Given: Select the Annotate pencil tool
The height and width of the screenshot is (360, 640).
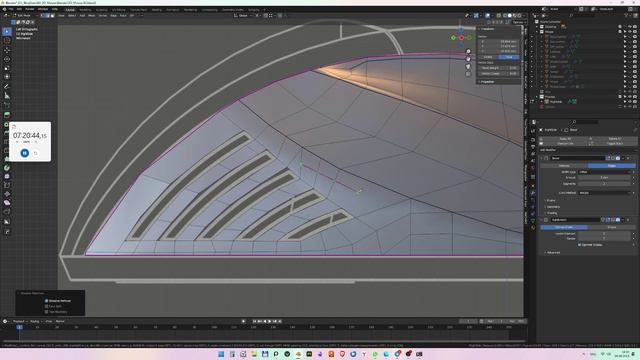Looking at the screenshot, I should (7, 86).
